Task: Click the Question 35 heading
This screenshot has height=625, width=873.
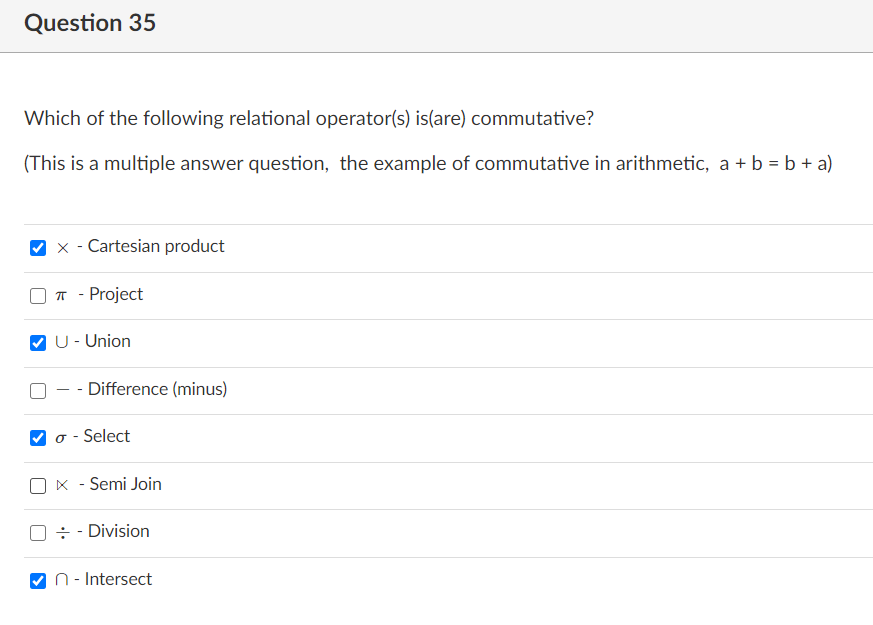Action: [x=90, y=23]
